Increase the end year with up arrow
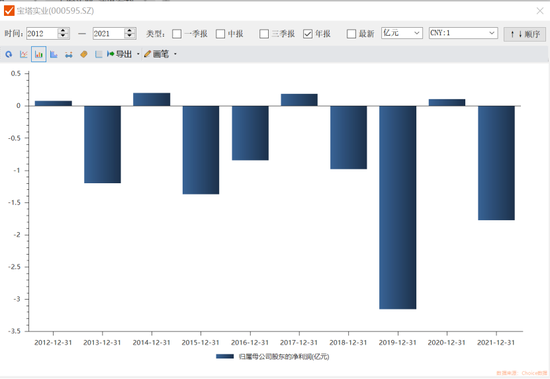Viewport: 550px width, 379px height. pos(130,31)
